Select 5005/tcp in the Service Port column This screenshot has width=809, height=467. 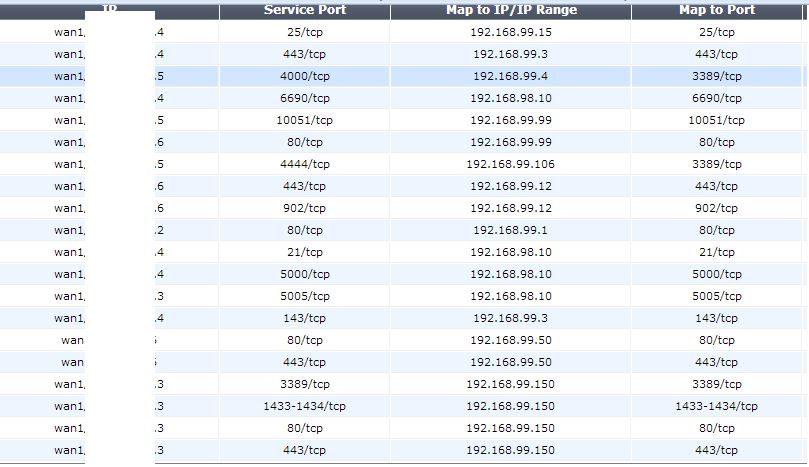(x=304, y=296)
